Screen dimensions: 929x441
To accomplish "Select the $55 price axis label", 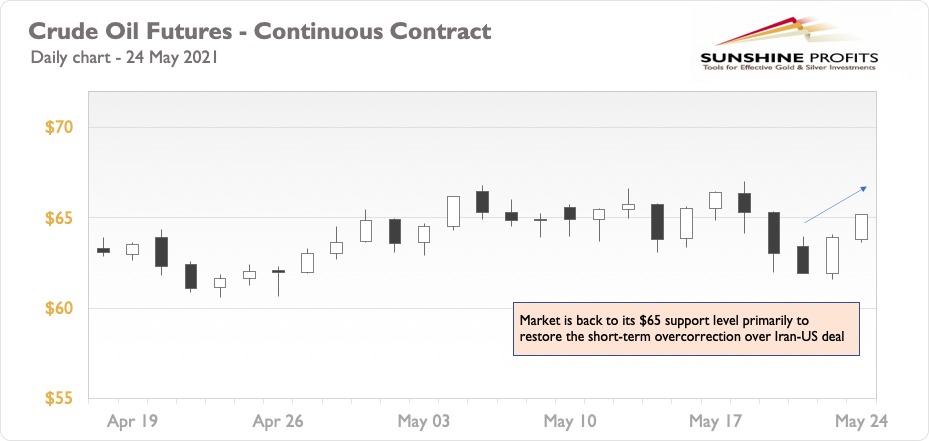I will click(58, 398).
